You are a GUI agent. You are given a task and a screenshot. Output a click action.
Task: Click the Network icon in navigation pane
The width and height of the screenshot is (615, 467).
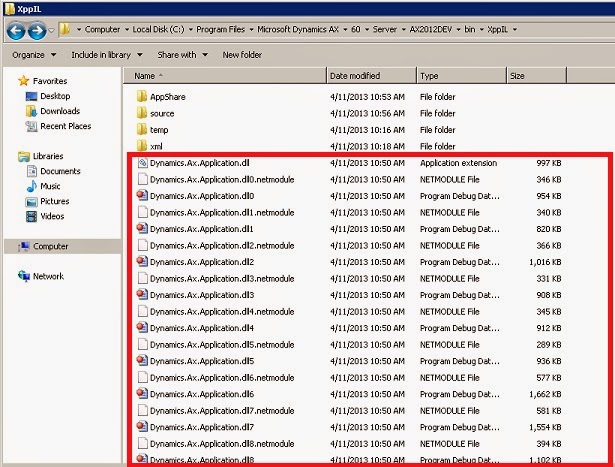[x=24, y=276]
